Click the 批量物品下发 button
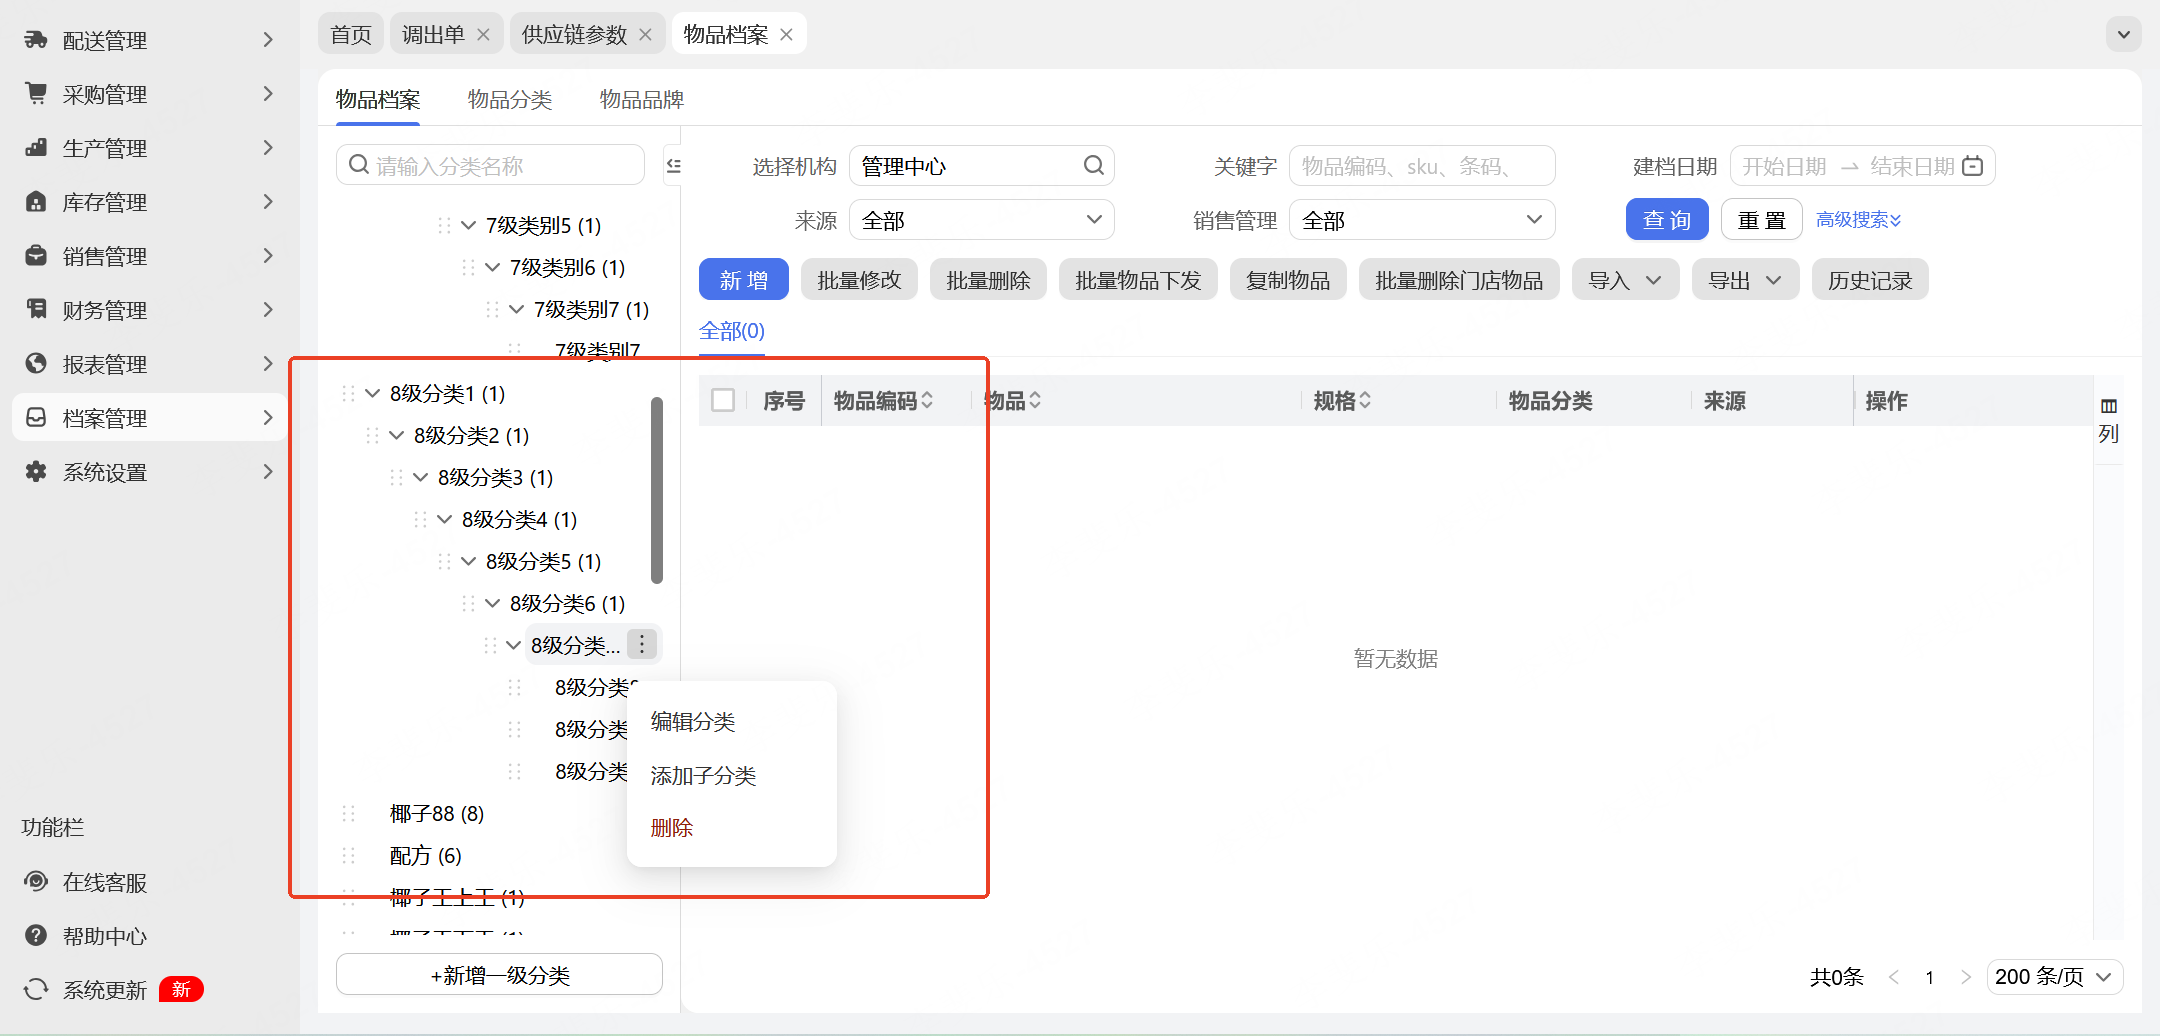This screenshot has width=2160, height=1036. [1138, 280]
